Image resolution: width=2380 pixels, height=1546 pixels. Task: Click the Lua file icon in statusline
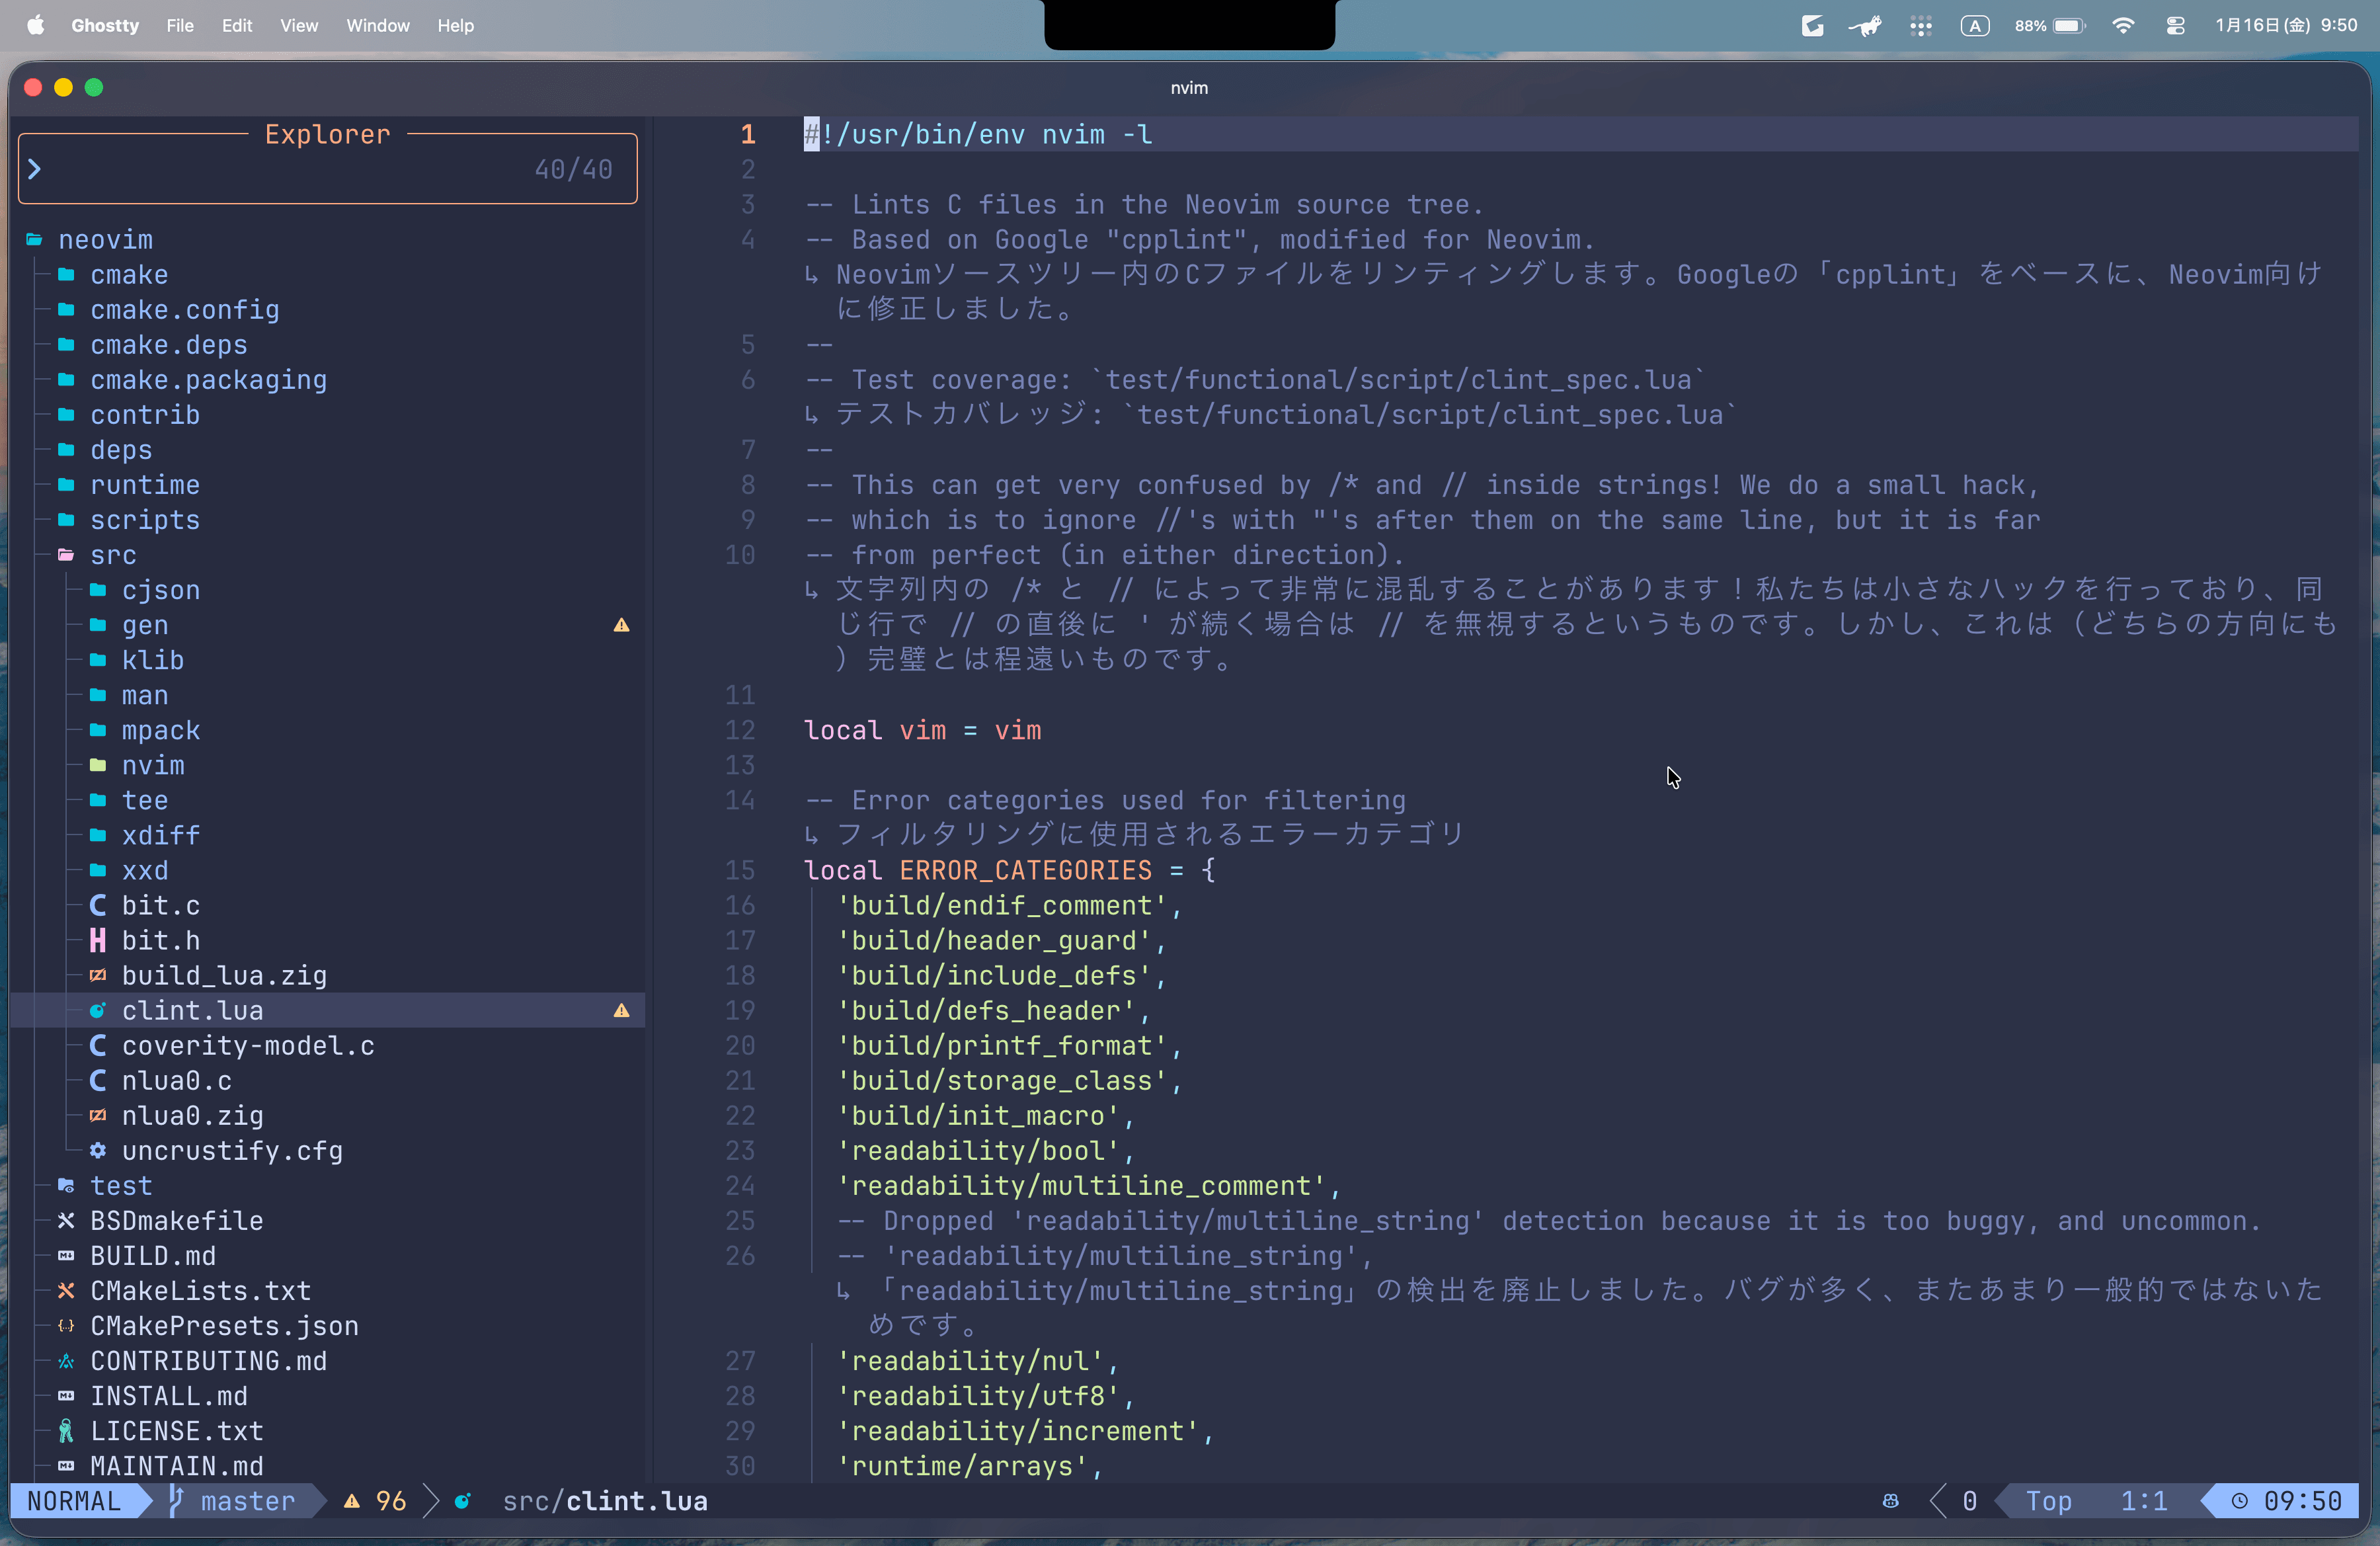463,1500
